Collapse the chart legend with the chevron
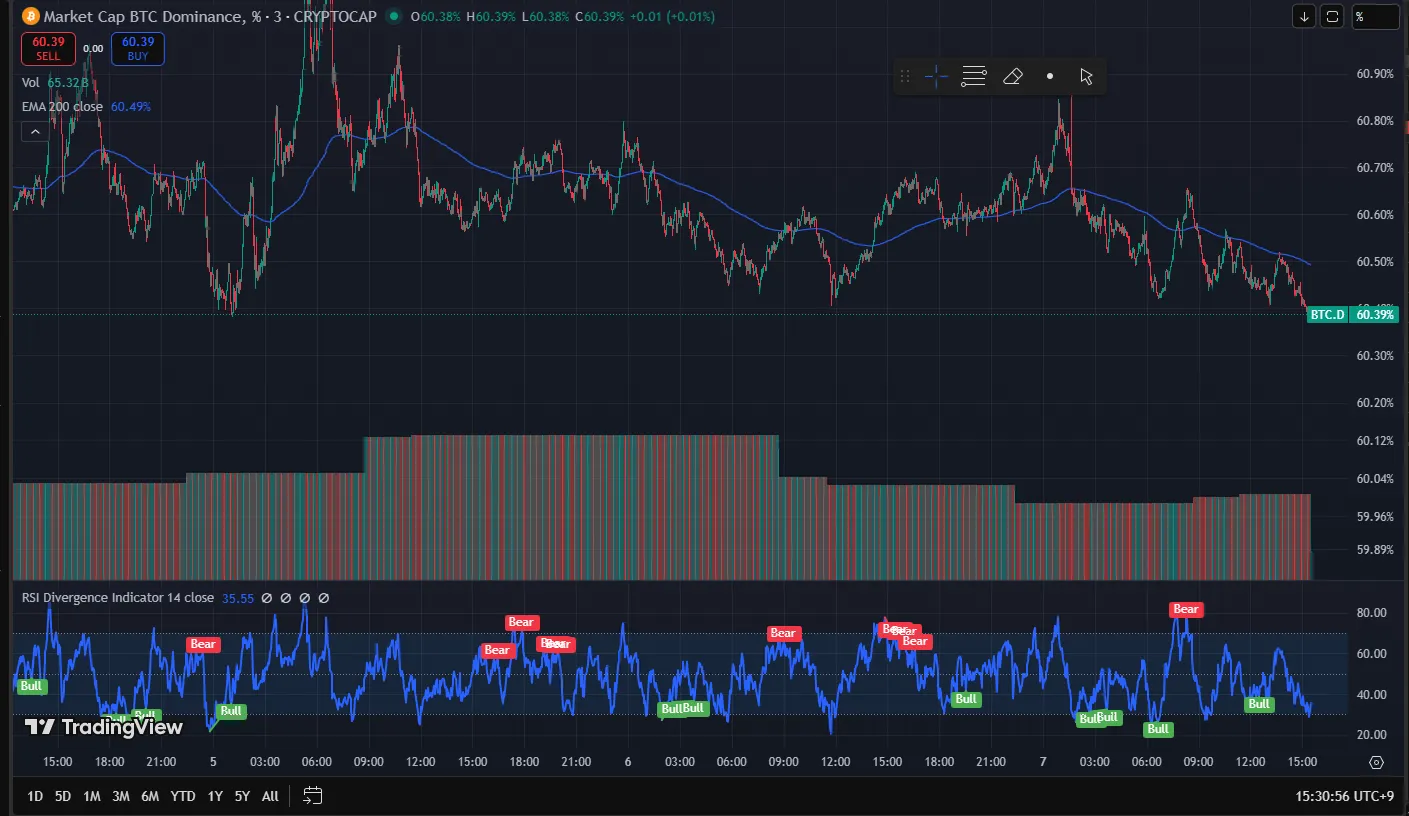Image resolution: width=1409 pixels, height=816 pixels. (x=35, y=130)
